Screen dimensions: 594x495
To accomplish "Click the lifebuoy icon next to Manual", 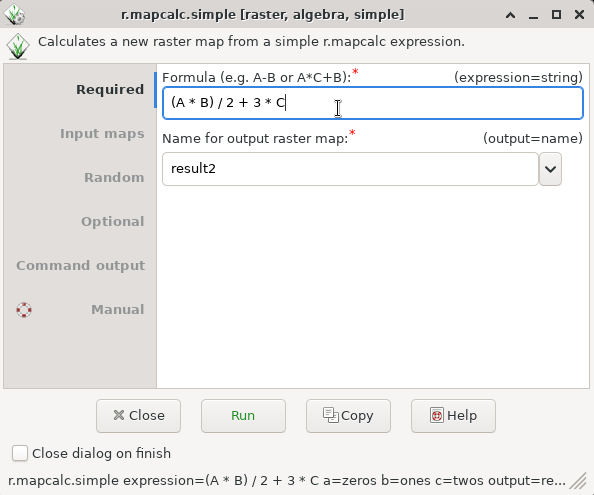I will point(24,310).
